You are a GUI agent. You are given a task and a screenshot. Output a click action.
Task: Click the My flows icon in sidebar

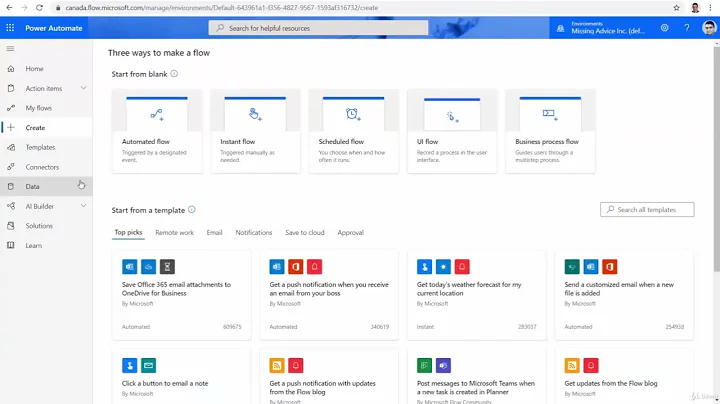tap(11, 108)
